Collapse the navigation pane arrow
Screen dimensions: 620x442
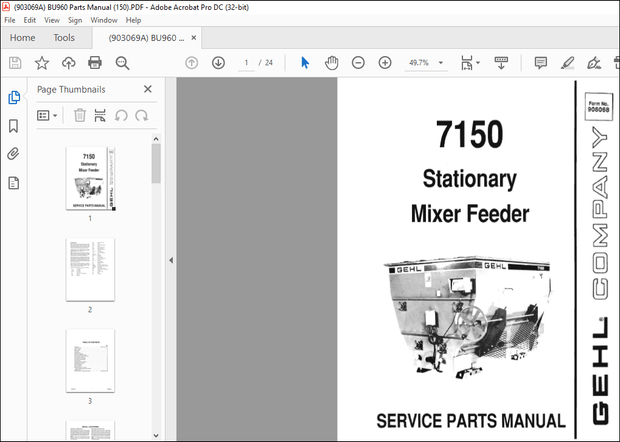pyautogui.click(x=171, y=260)
